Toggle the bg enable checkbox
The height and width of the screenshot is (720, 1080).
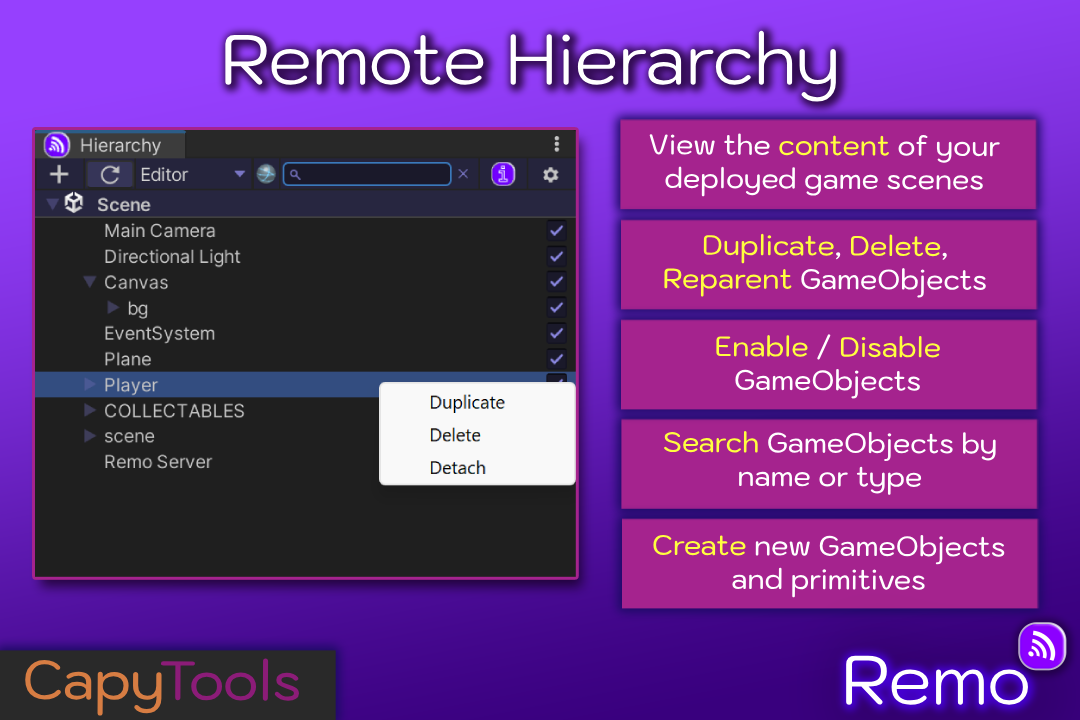pyautogui.click(x=557, y=307)
